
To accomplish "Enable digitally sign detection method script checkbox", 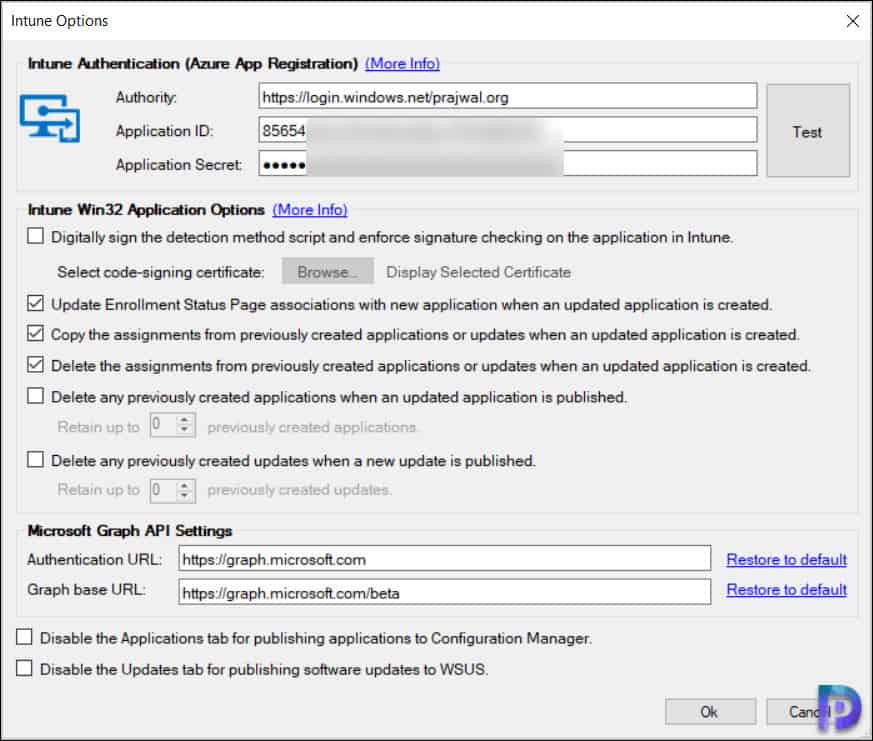I will point(36,237).
